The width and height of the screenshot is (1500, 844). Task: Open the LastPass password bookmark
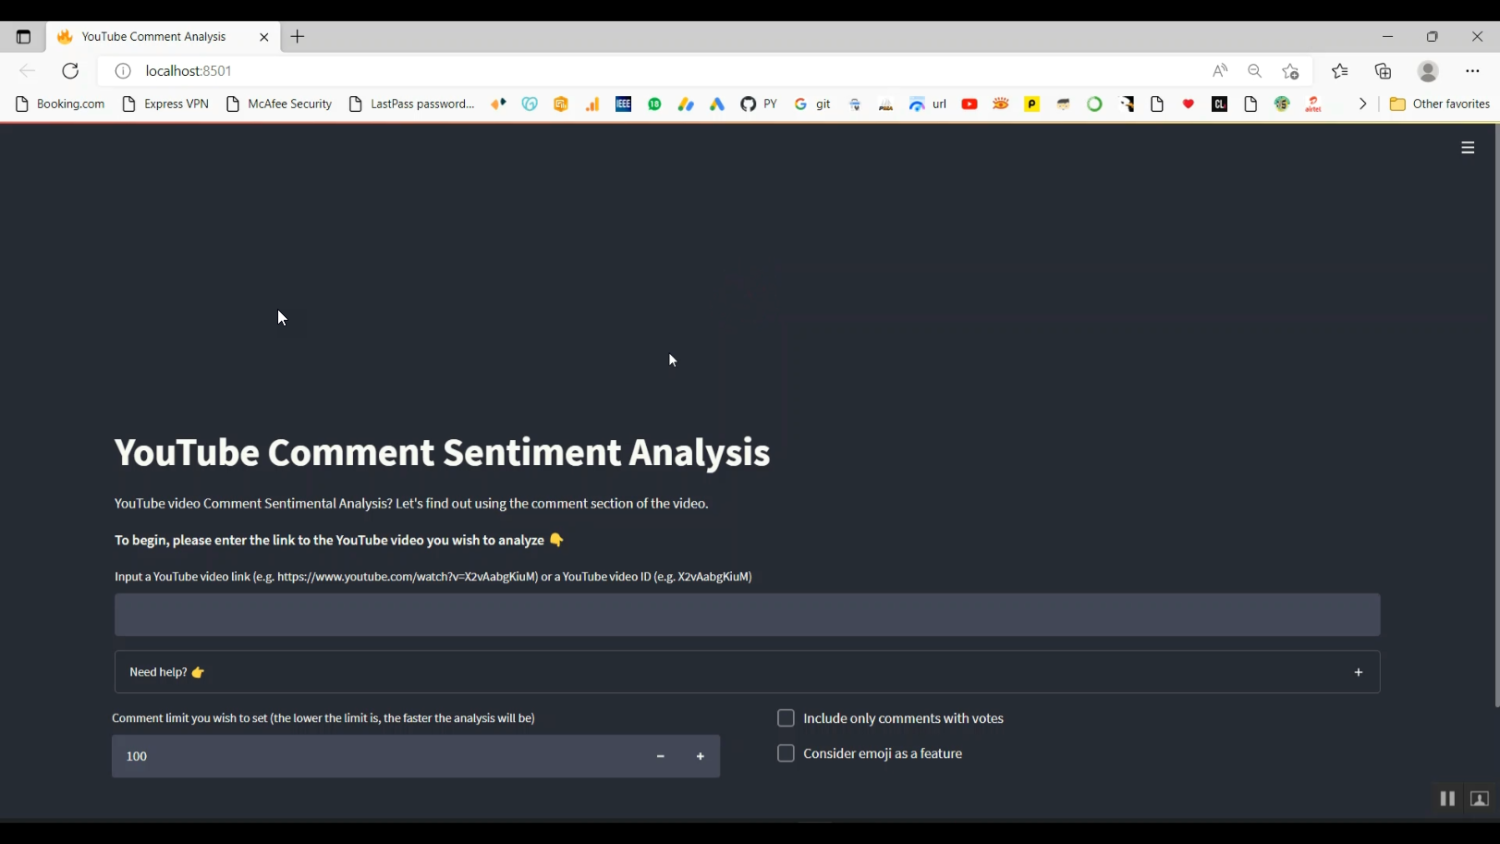coord(411,104)
